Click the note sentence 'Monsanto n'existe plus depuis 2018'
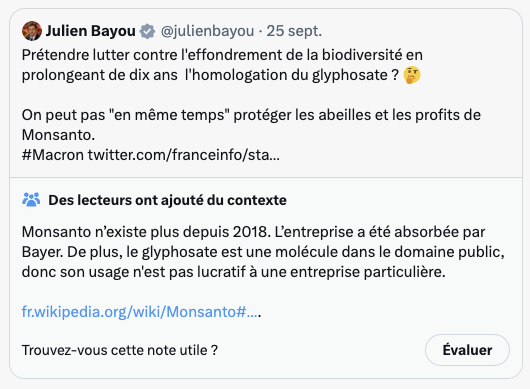The height and width of the screenshot is (389, 530). (146, 232)
